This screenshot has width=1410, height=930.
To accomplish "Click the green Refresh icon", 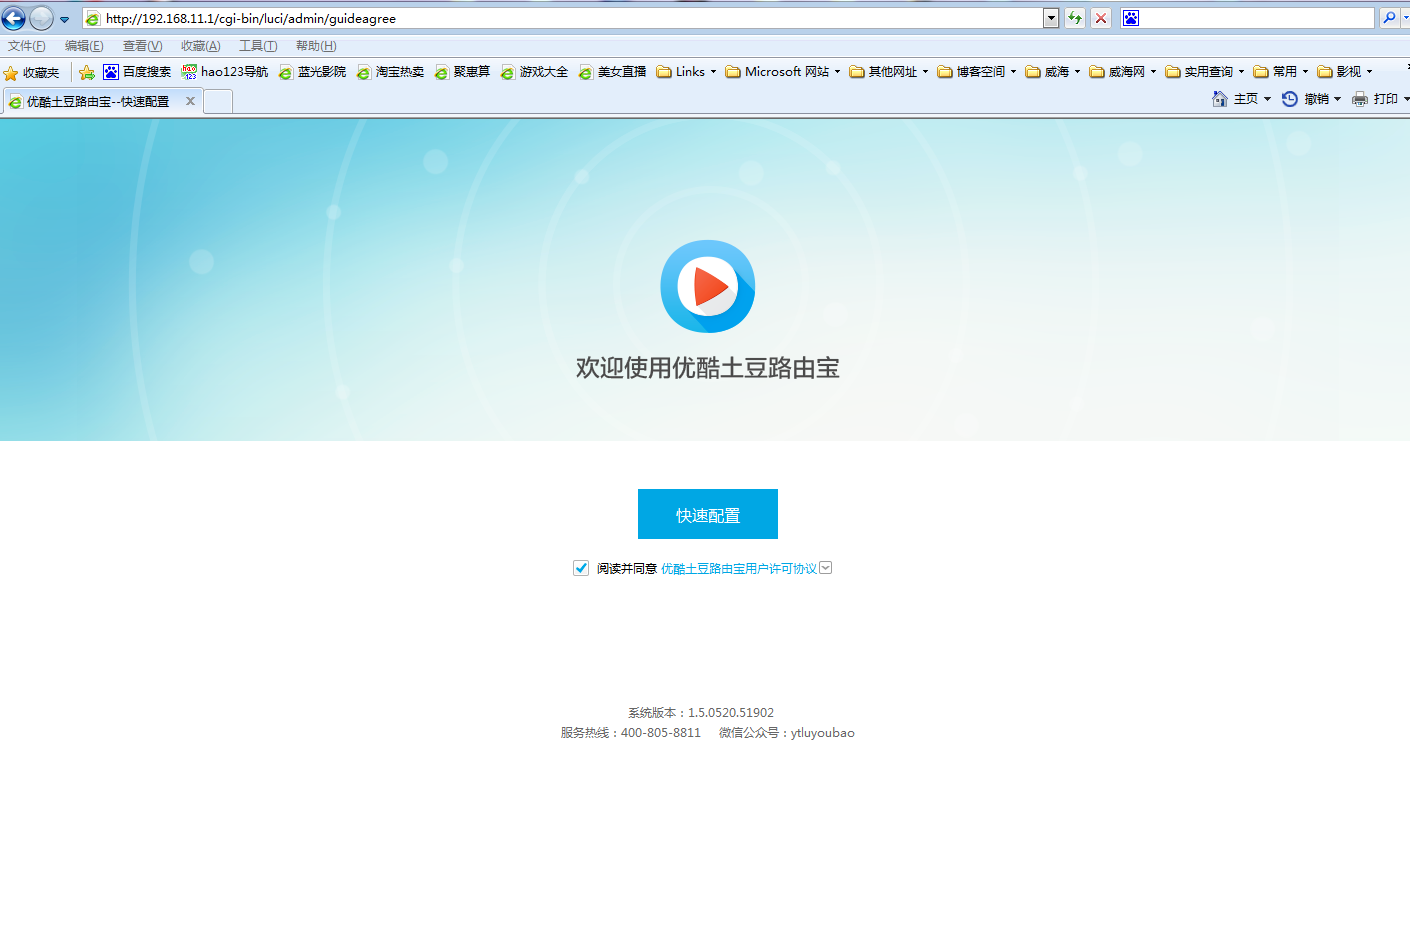I will tap(1075, 18).
